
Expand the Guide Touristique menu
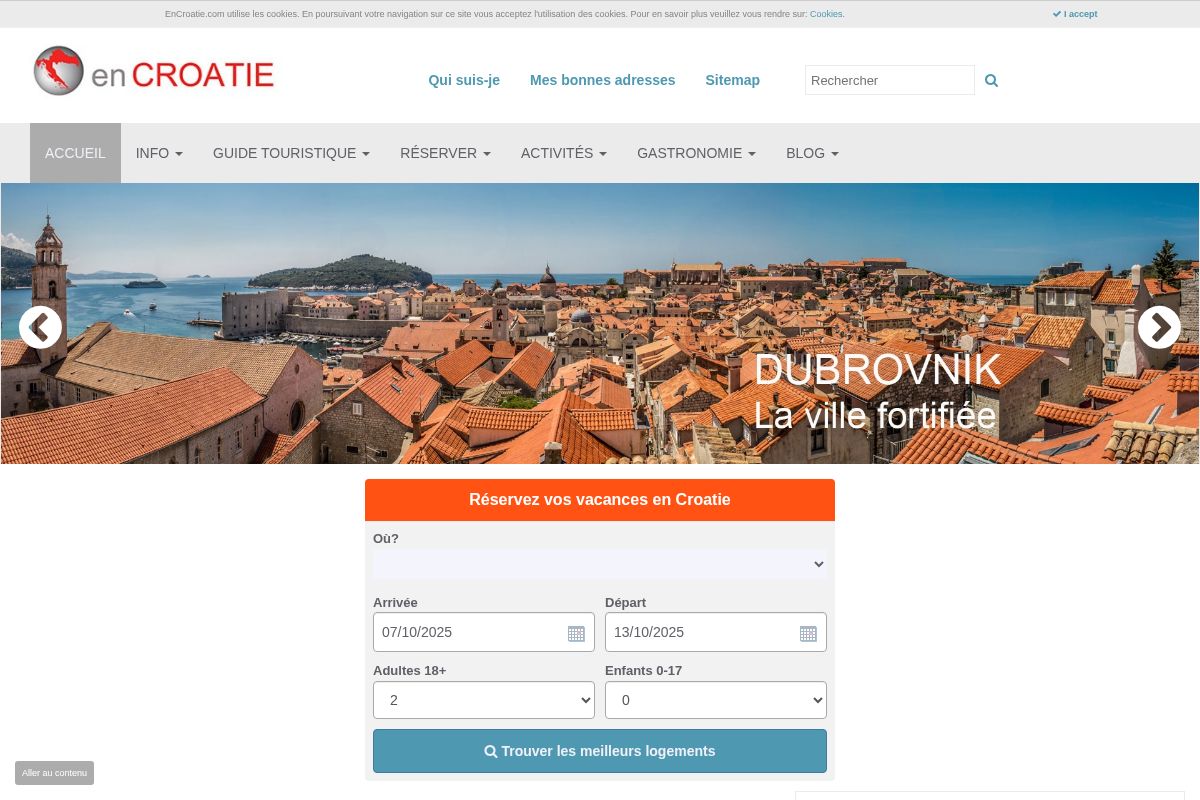(x=291, y=153)
